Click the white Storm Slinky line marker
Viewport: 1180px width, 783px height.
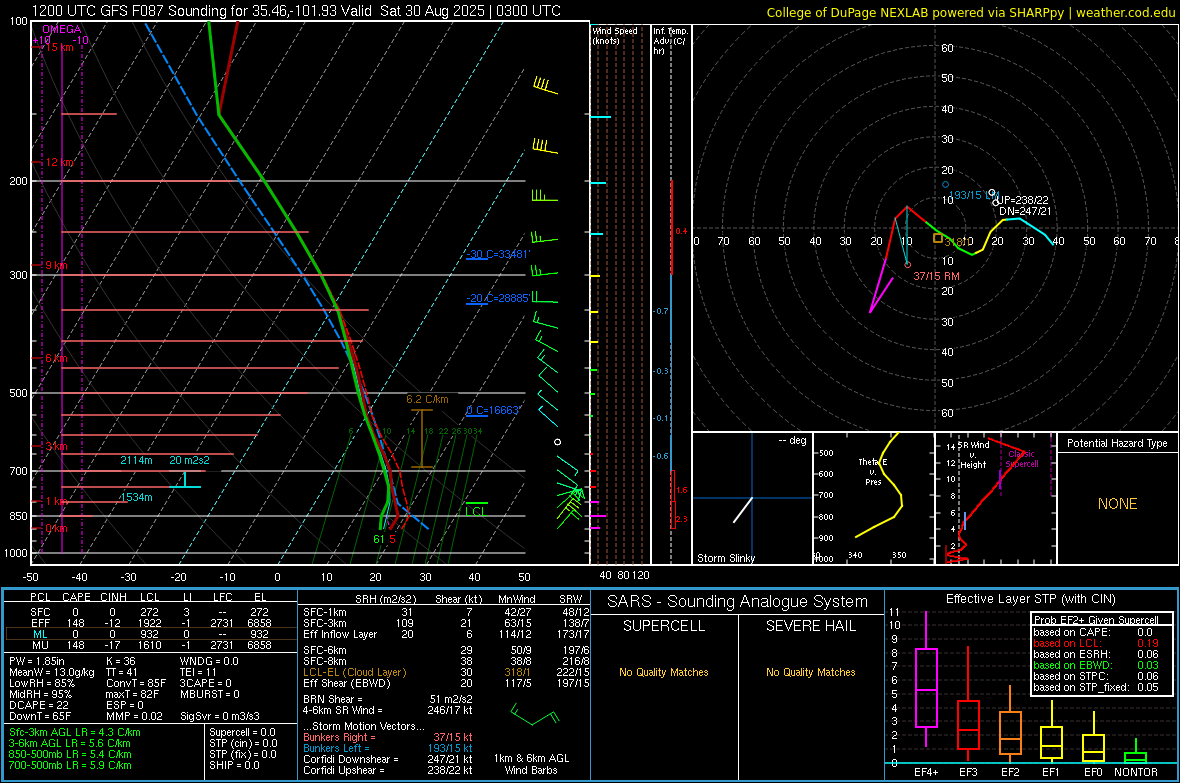click(x=743, y=510)
